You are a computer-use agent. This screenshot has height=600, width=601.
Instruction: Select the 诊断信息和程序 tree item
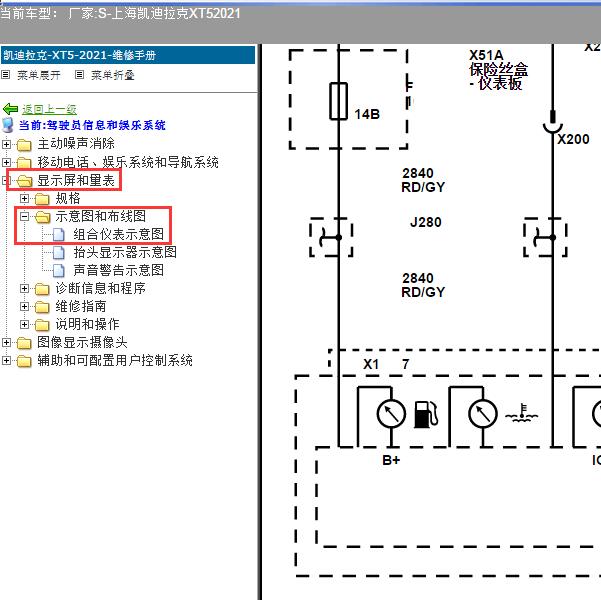coord(100,288)
